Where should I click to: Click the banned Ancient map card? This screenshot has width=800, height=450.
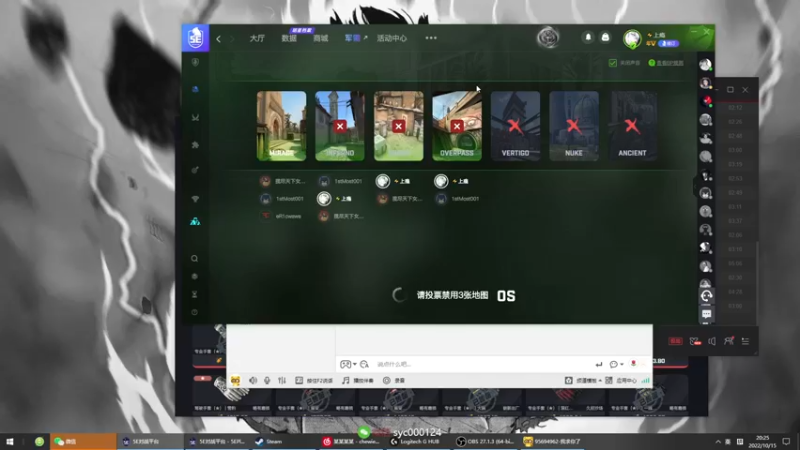point(632,126)
